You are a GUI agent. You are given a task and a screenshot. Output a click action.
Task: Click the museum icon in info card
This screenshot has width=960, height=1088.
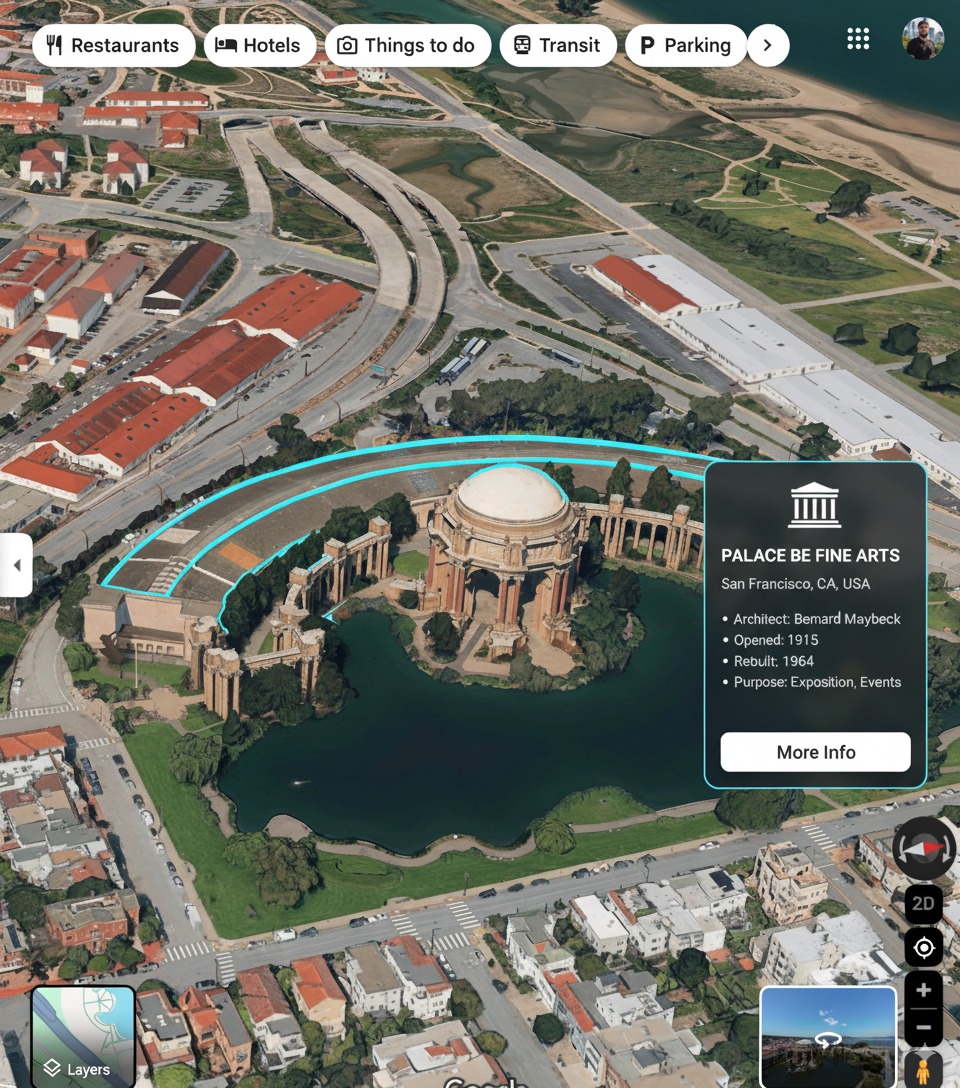pyautogui.click(x=815, y=505)
